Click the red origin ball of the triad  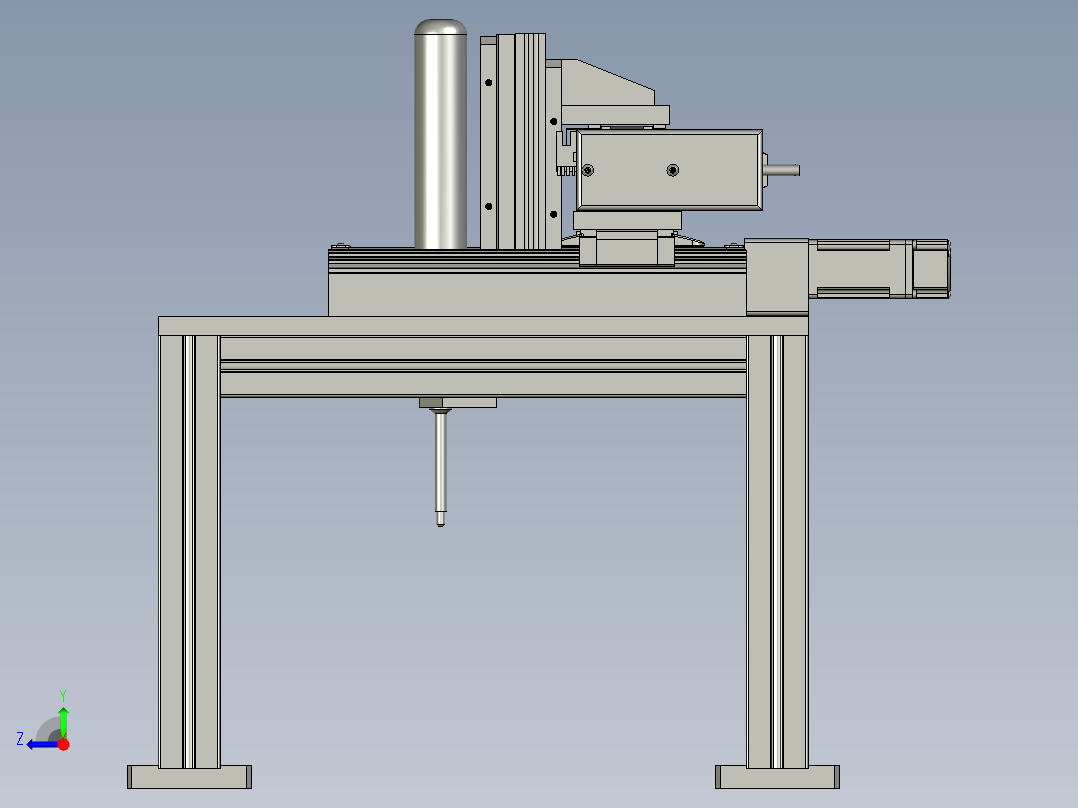[64, 744]
